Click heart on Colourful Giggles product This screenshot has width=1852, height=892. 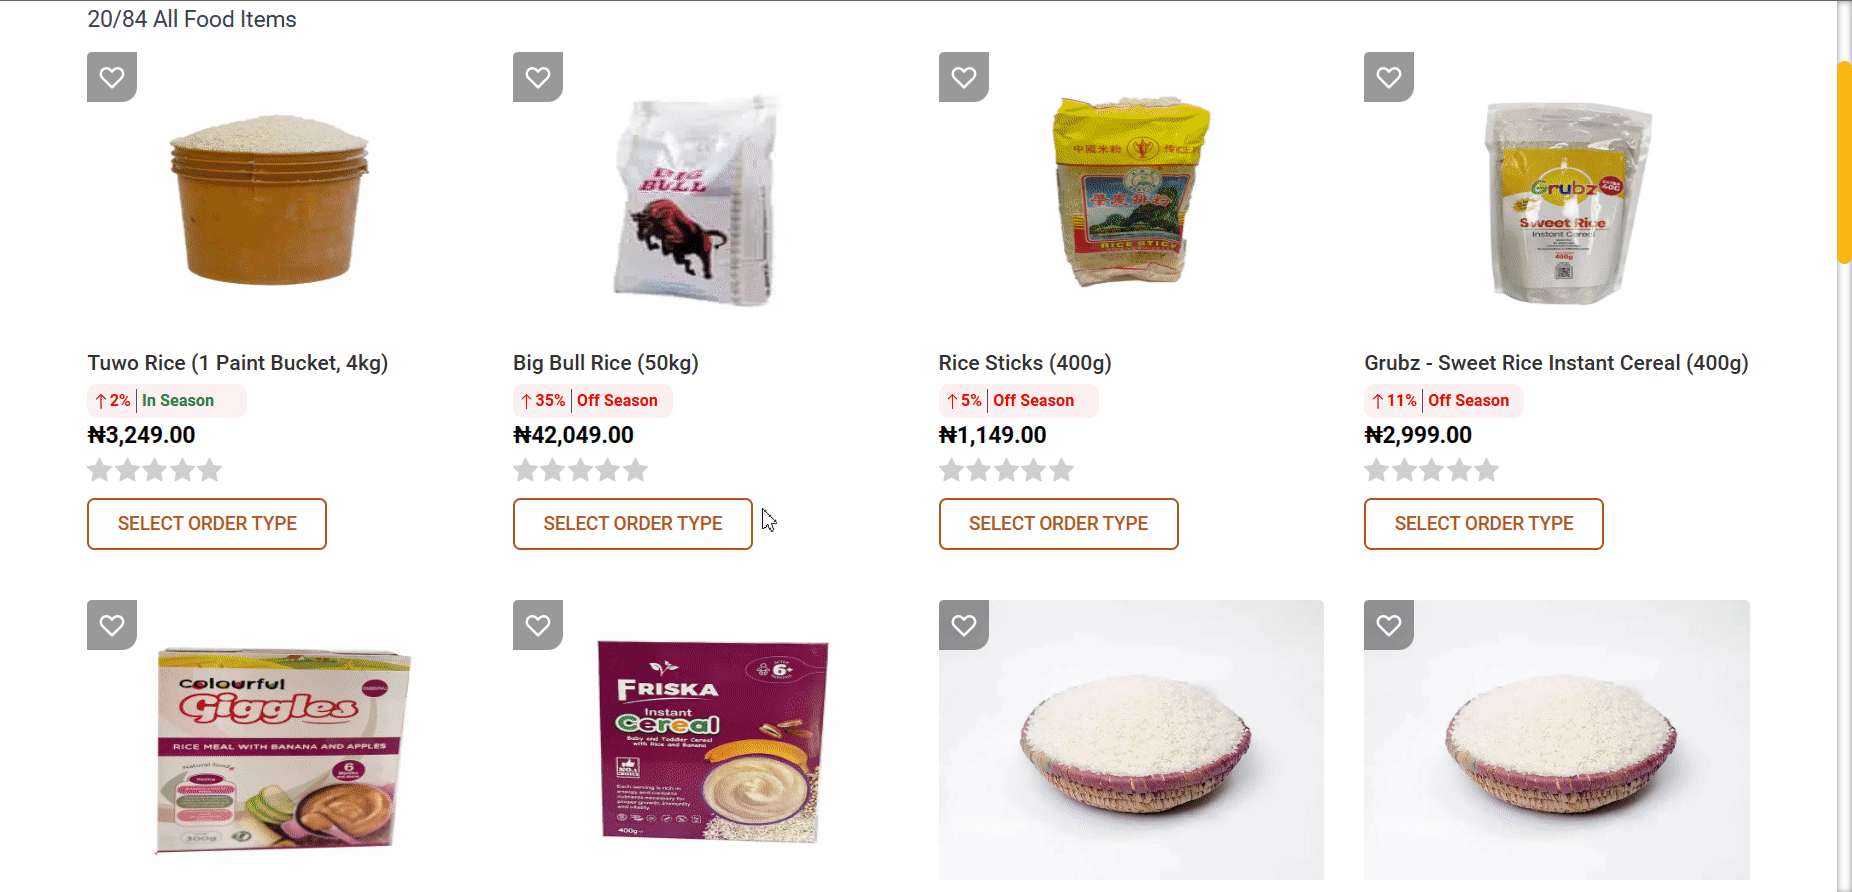point(112,625)
